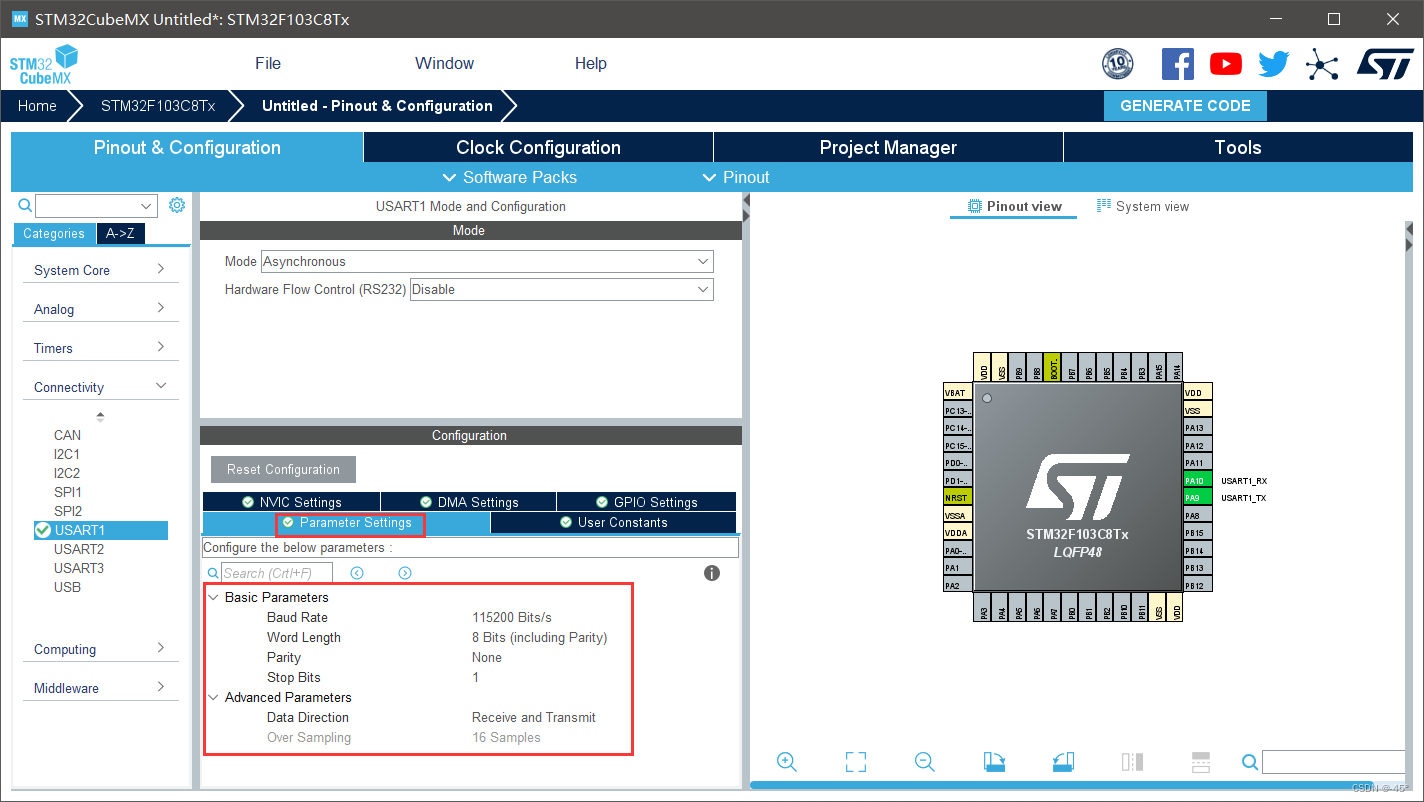Open Hardware Flow Control dropdown

pos(562,289)
